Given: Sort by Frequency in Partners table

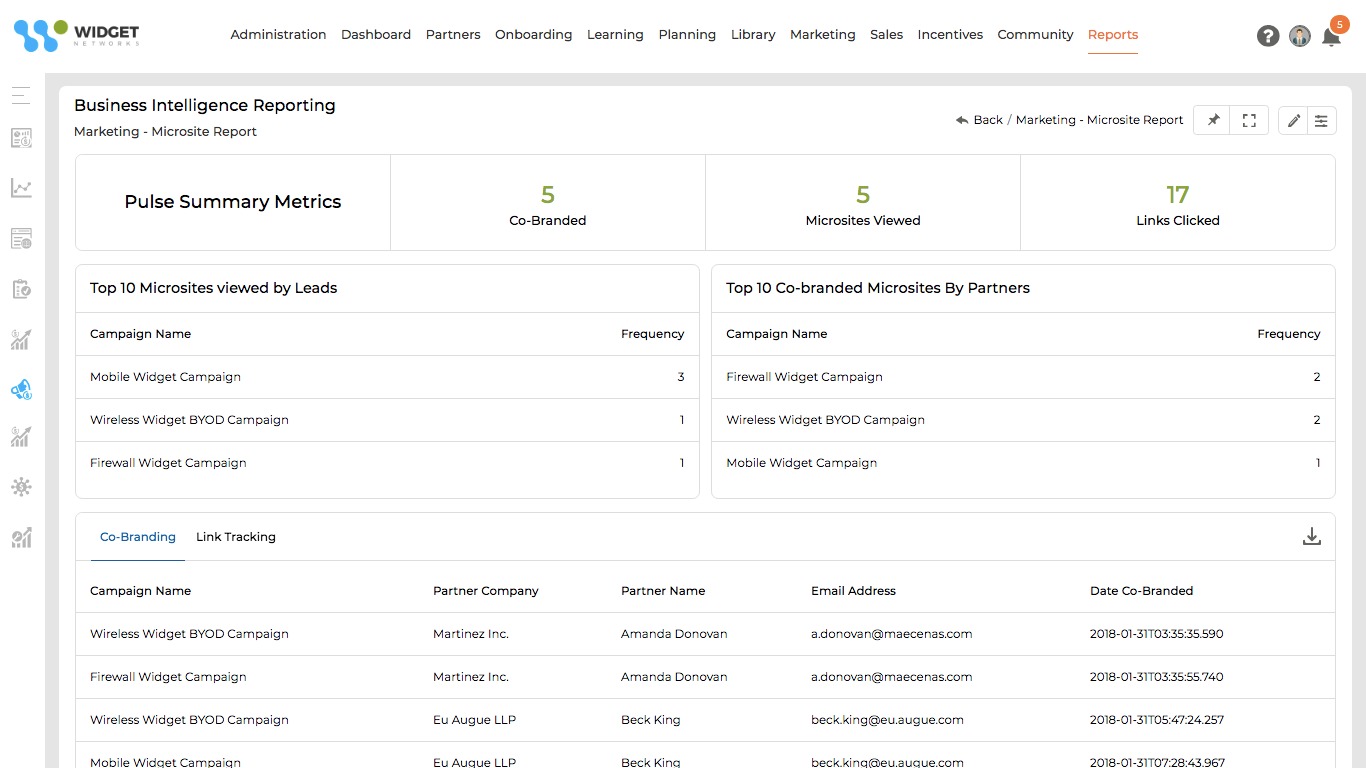Looking at the screenshot, I should [1288, 334].
